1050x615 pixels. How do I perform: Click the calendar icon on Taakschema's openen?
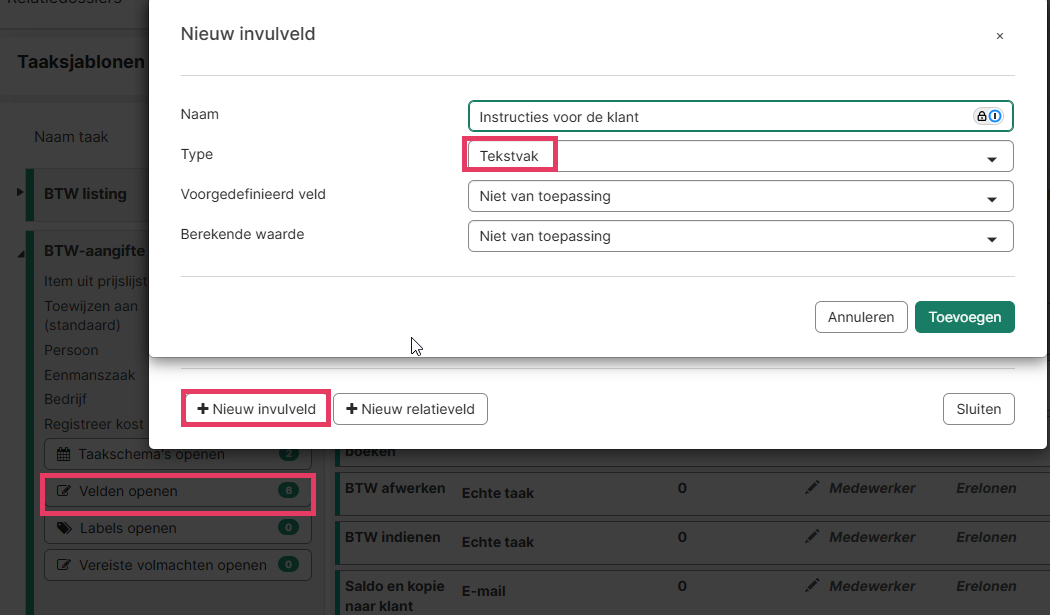64,454
